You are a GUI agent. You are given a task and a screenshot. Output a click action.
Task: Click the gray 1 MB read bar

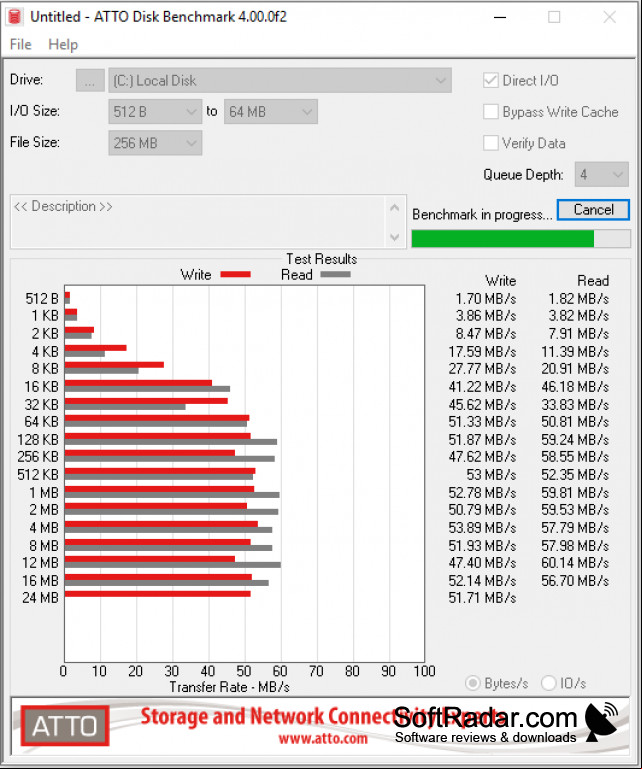click(x=172, y=495)
